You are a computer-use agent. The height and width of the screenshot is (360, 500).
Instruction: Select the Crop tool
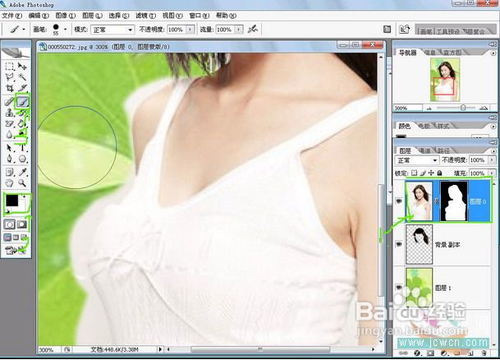(x=10, y=88)
